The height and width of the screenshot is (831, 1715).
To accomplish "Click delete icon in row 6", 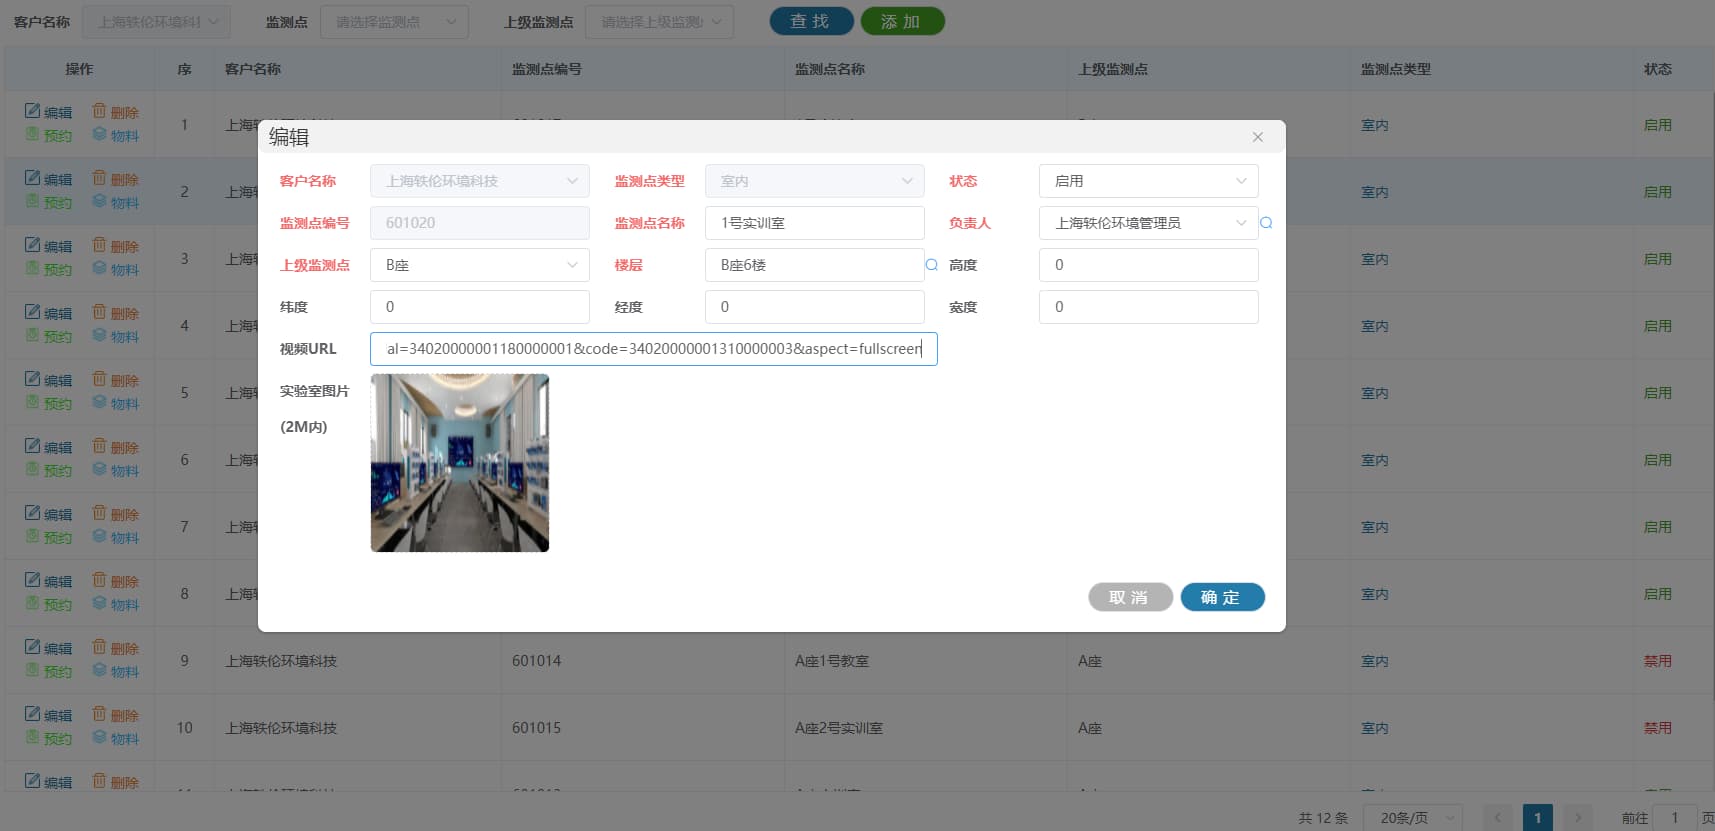I will pos(99,446).
